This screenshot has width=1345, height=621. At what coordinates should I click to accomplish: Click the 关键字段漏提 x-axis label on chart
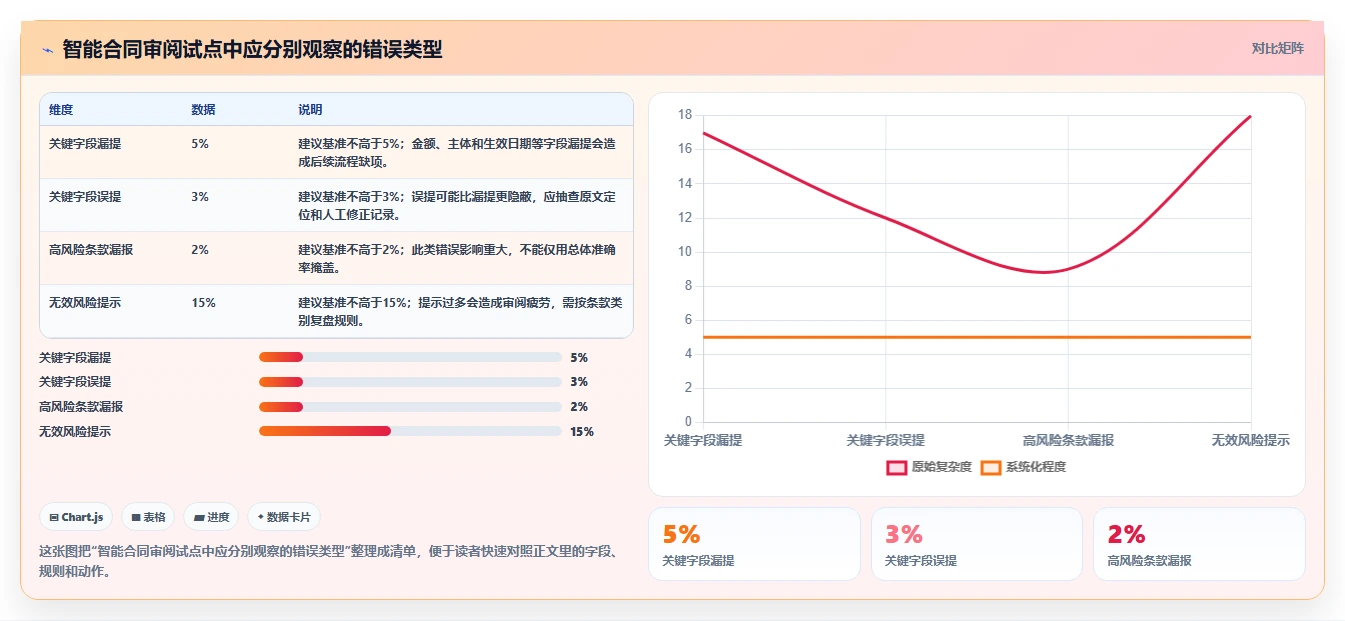703,440
